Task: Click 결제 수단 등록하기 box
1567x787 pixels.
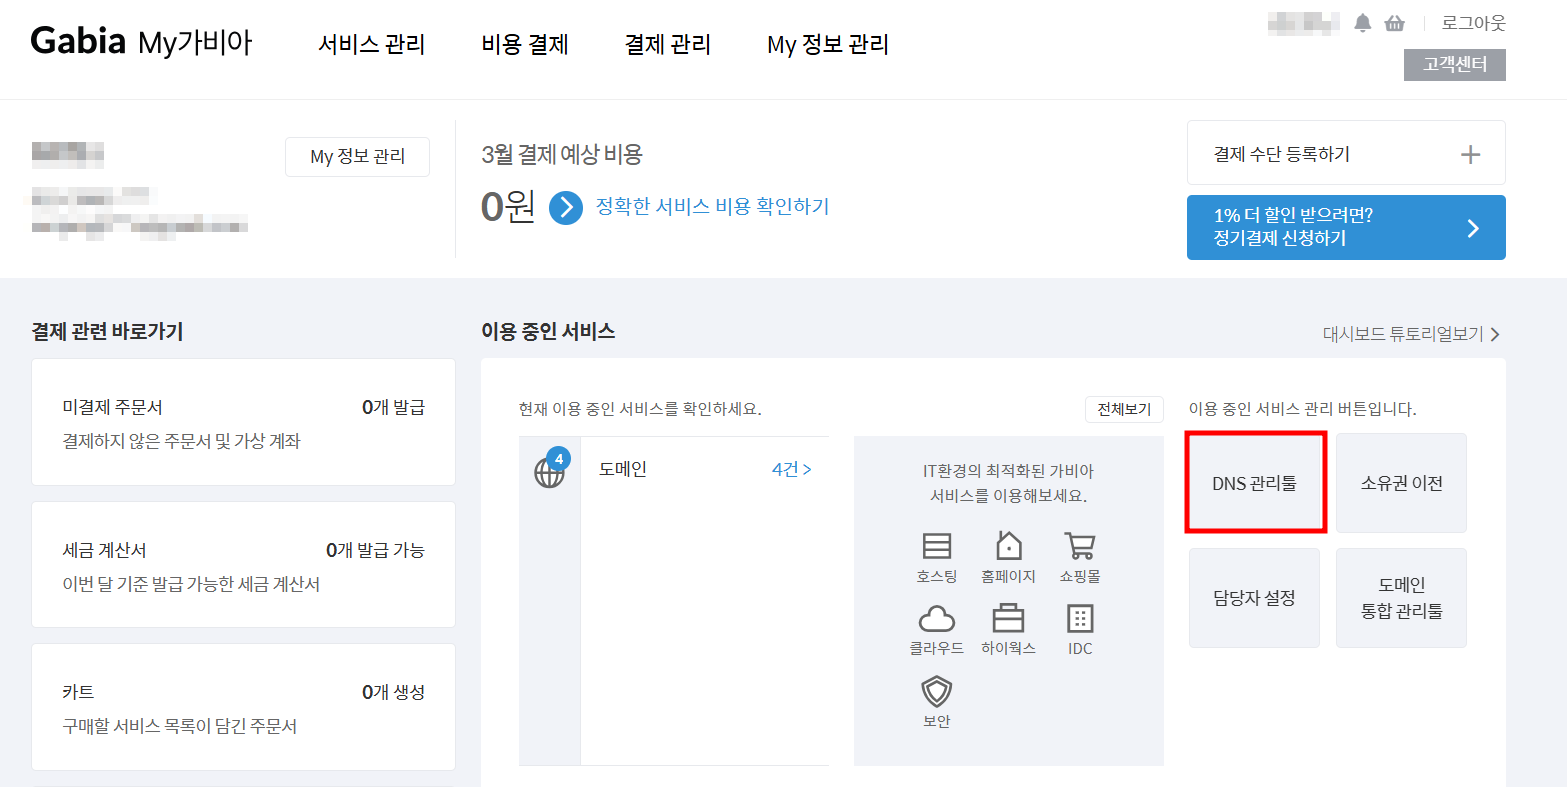Action: point(1346,153)
